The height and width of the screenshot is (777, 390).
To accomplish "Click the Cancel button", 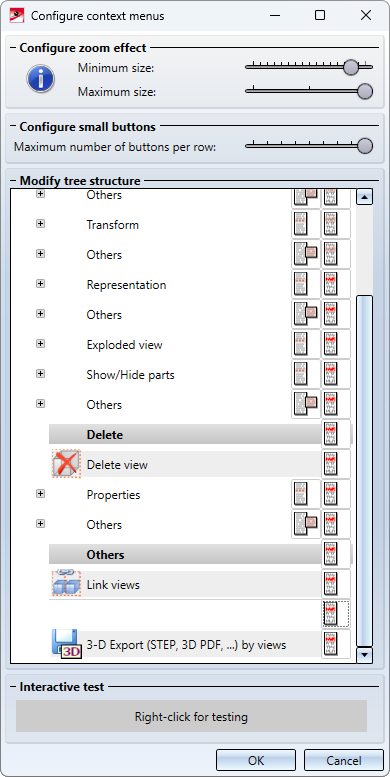I will pos(343,761).
